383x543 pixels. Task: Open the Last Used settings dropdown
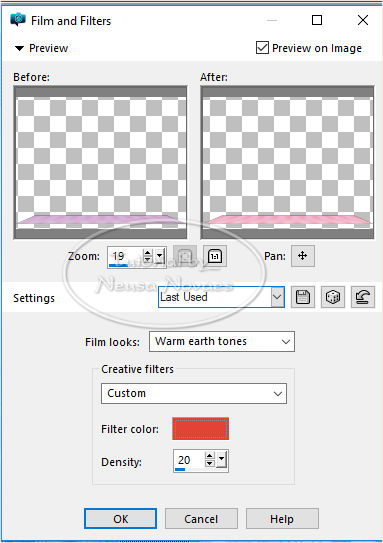221,297
